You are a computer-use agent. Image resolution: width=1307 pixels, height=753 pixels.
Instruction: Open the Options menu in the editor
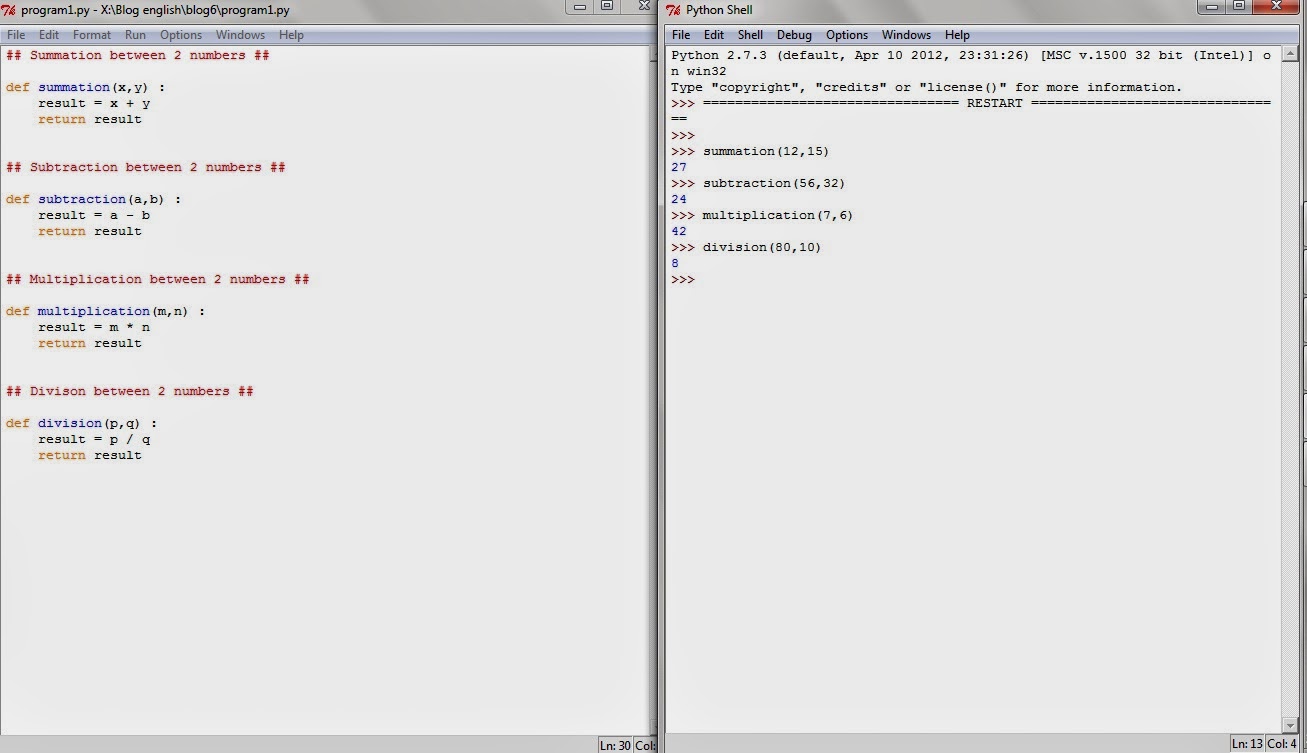180,34
